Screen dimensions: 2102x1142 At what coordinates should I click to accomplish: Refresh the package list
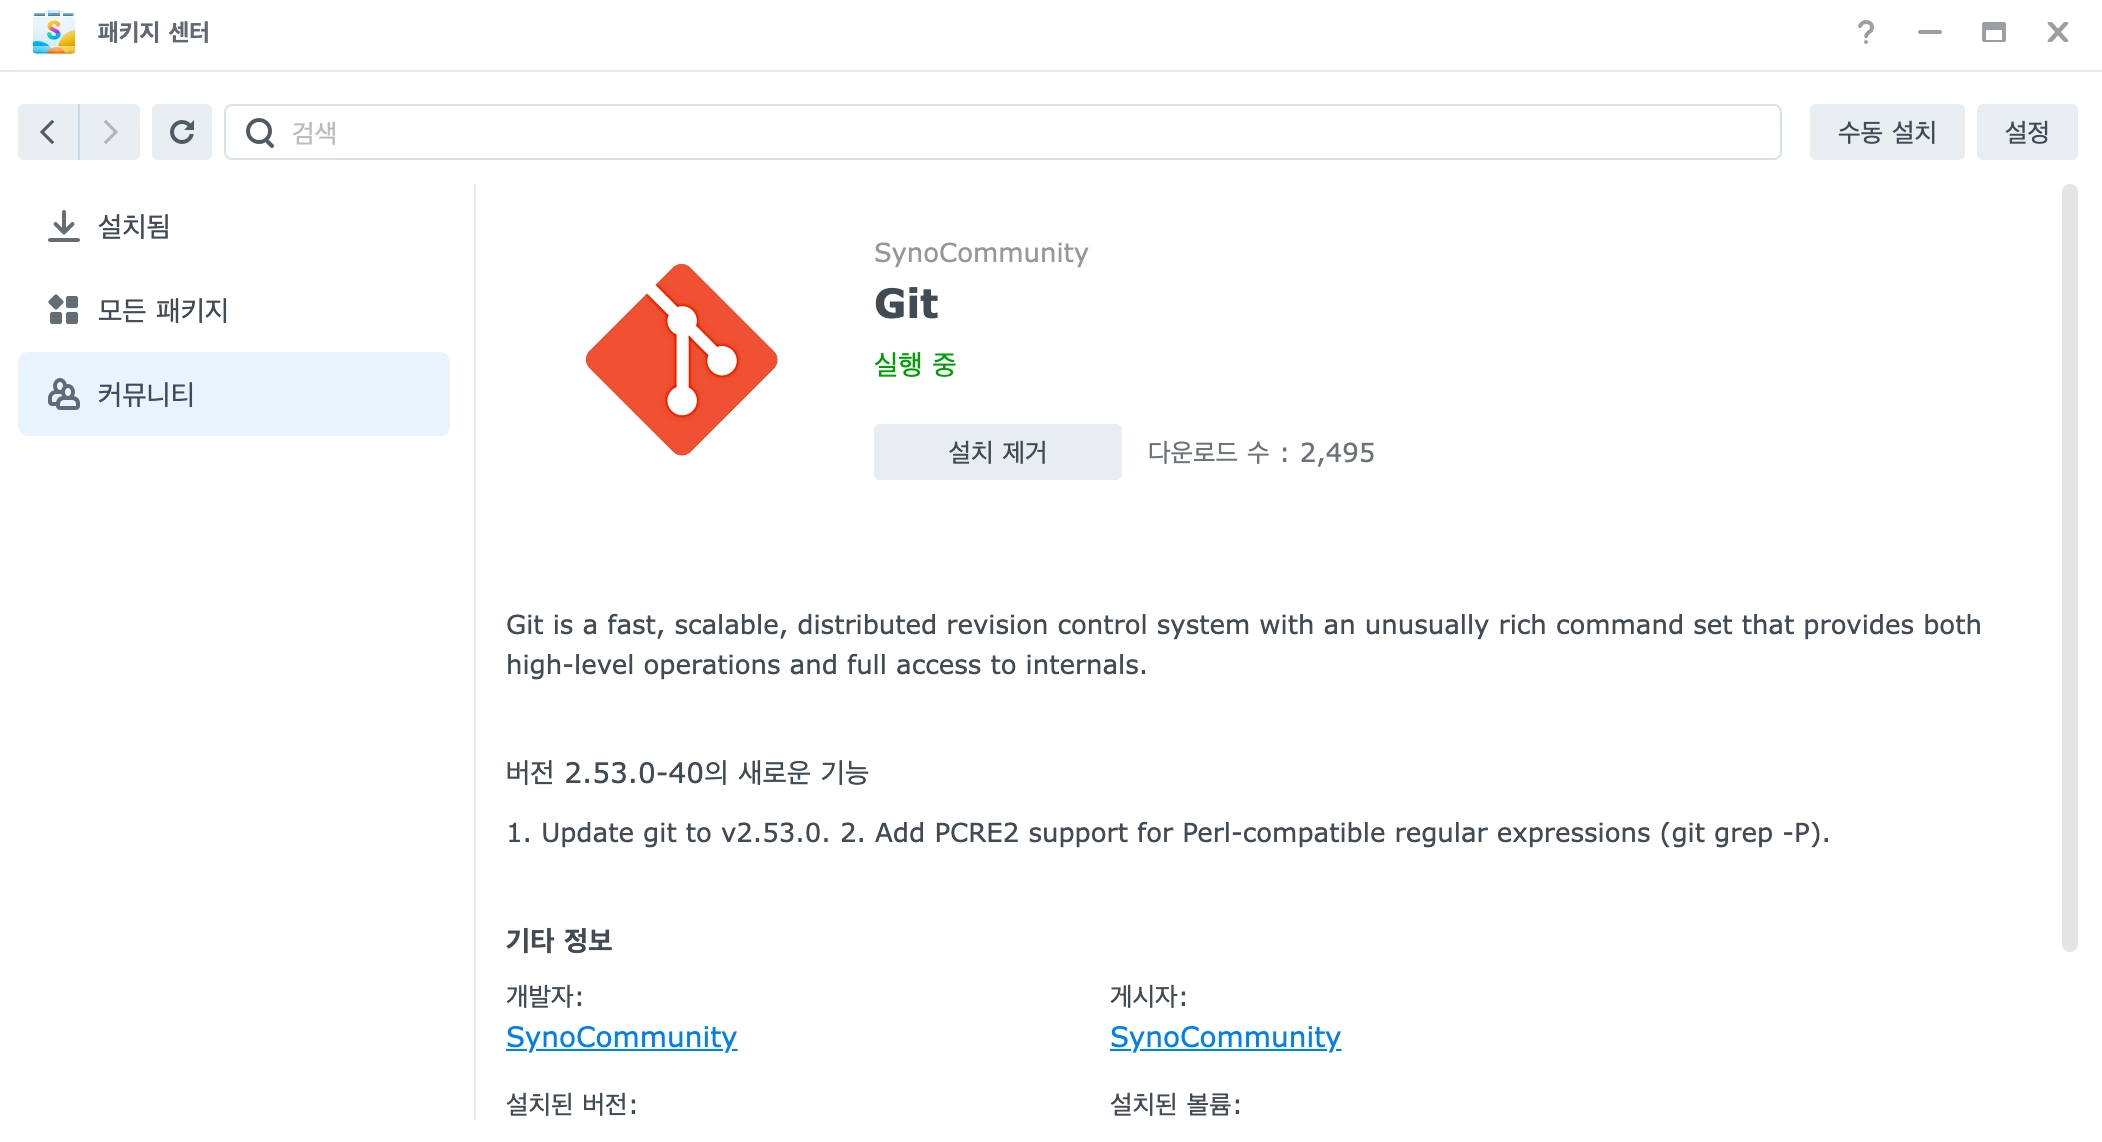(x=182, y=132)
